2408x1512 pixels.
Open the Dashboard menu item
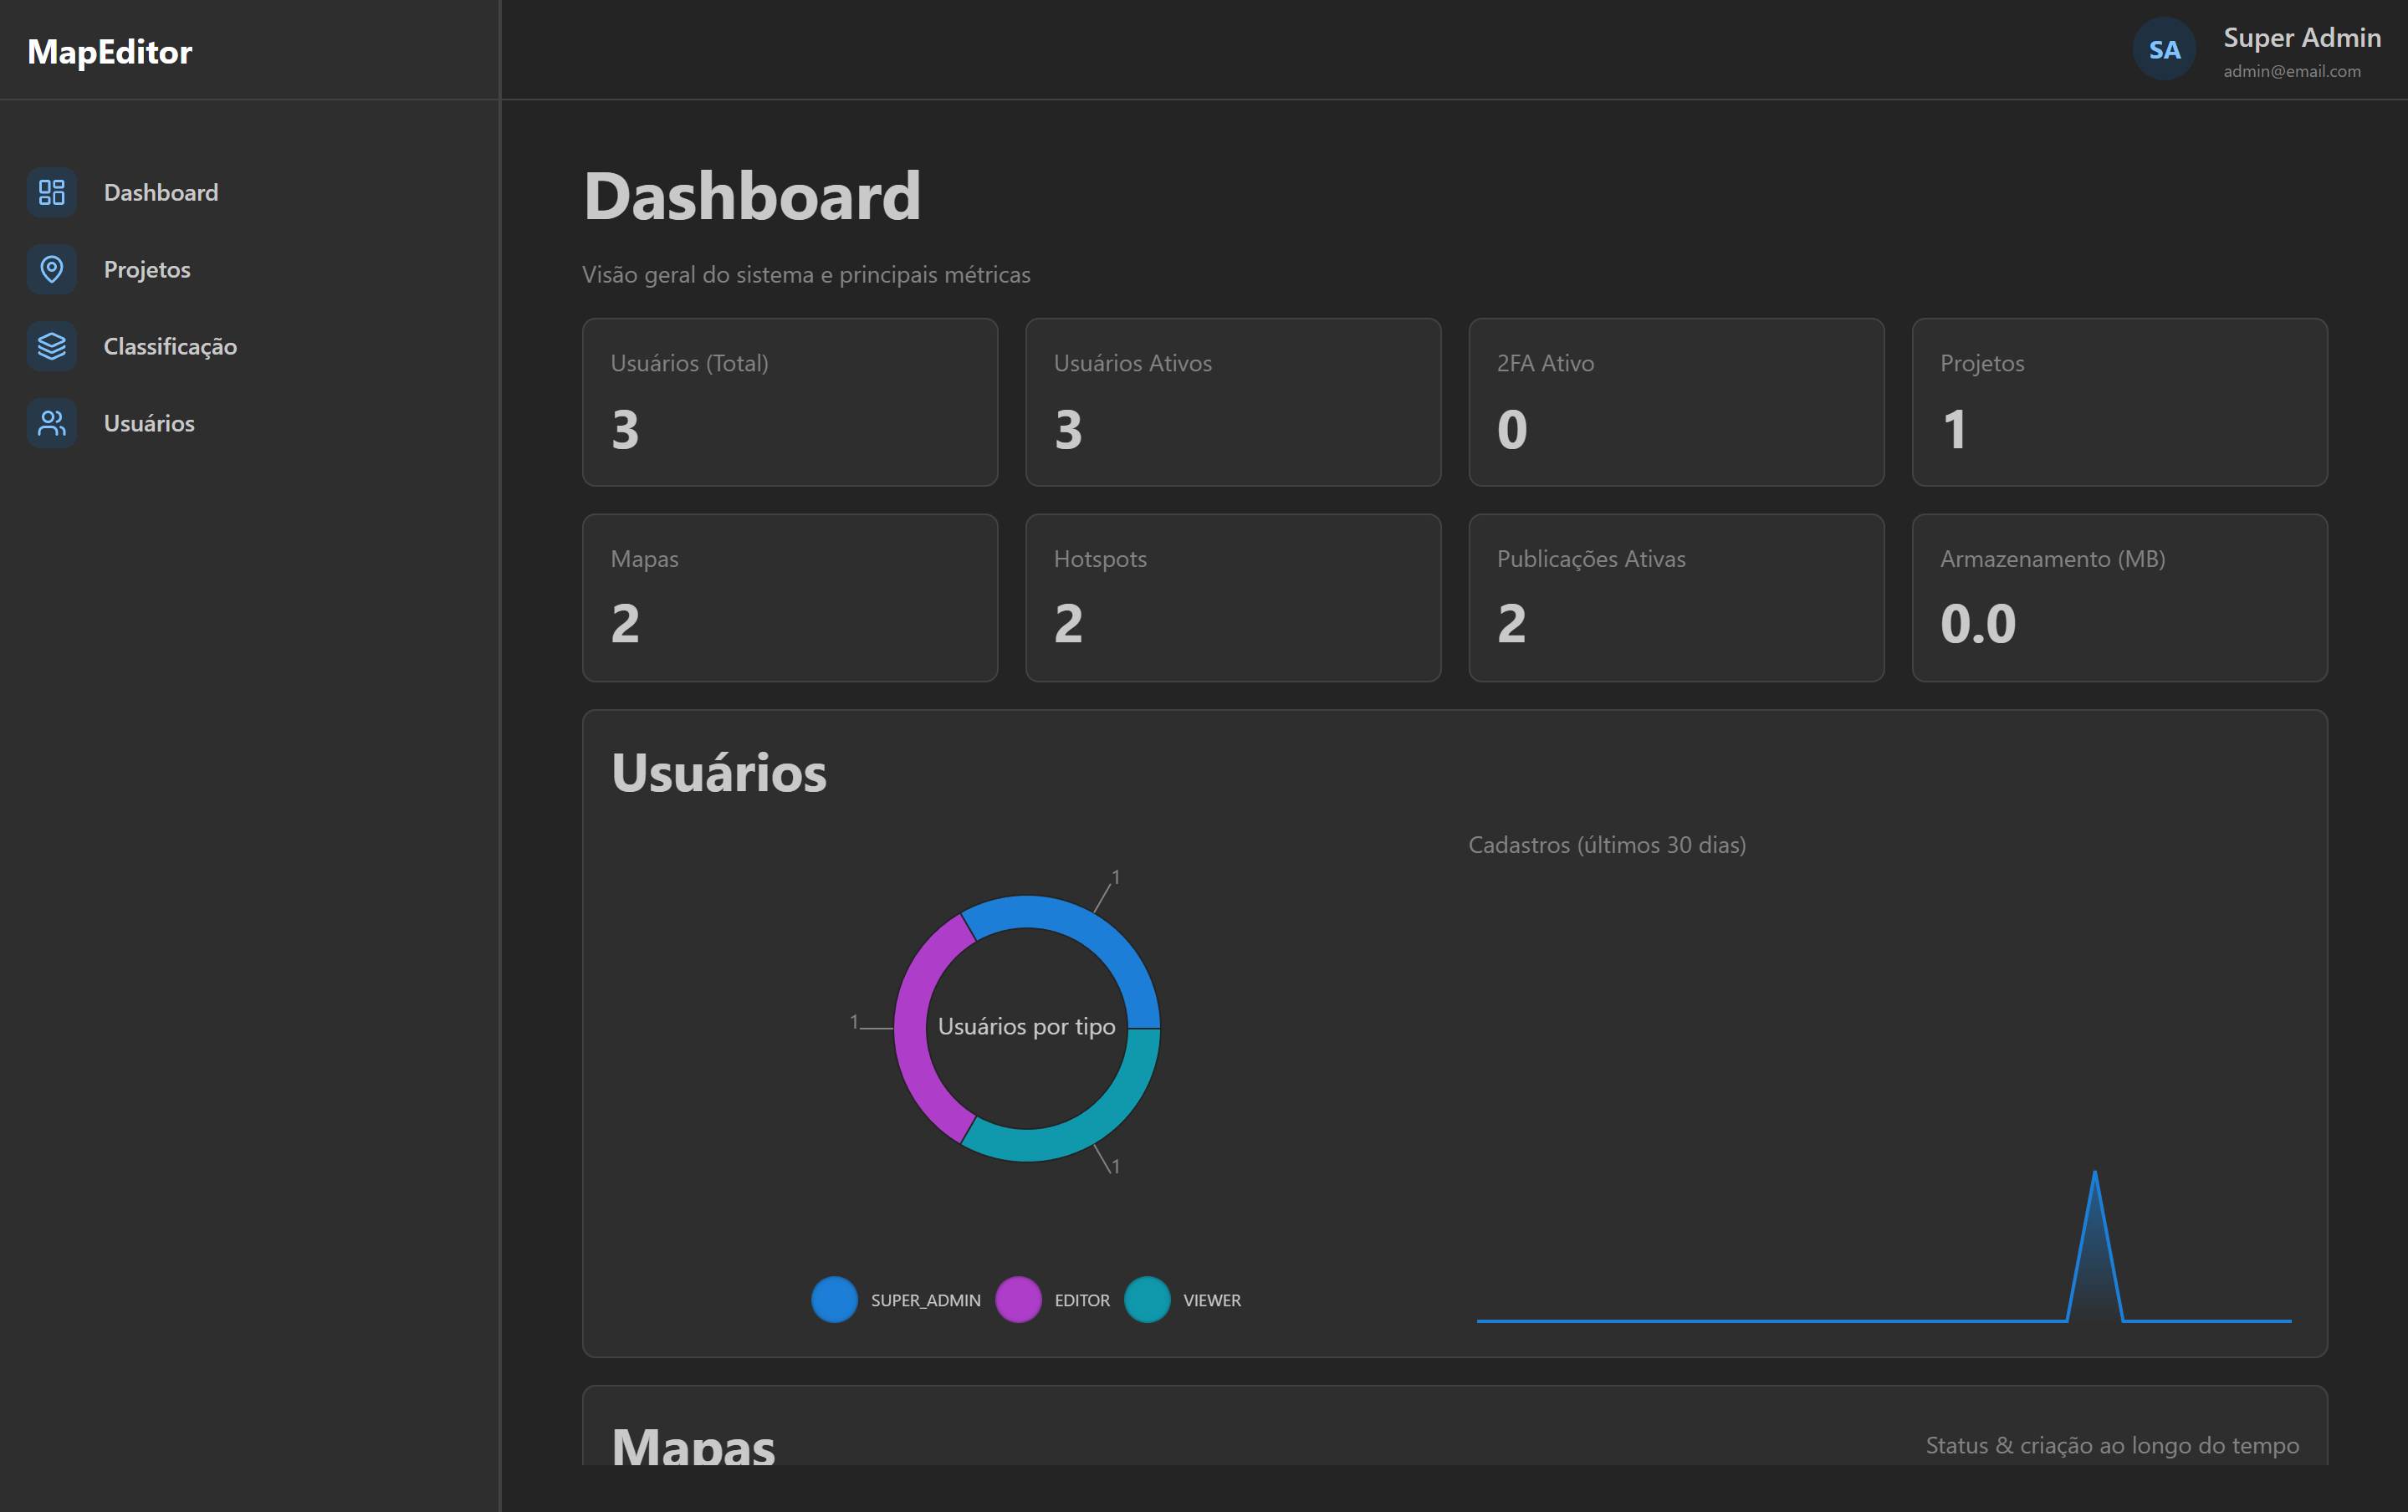click(x=160, y=192)
